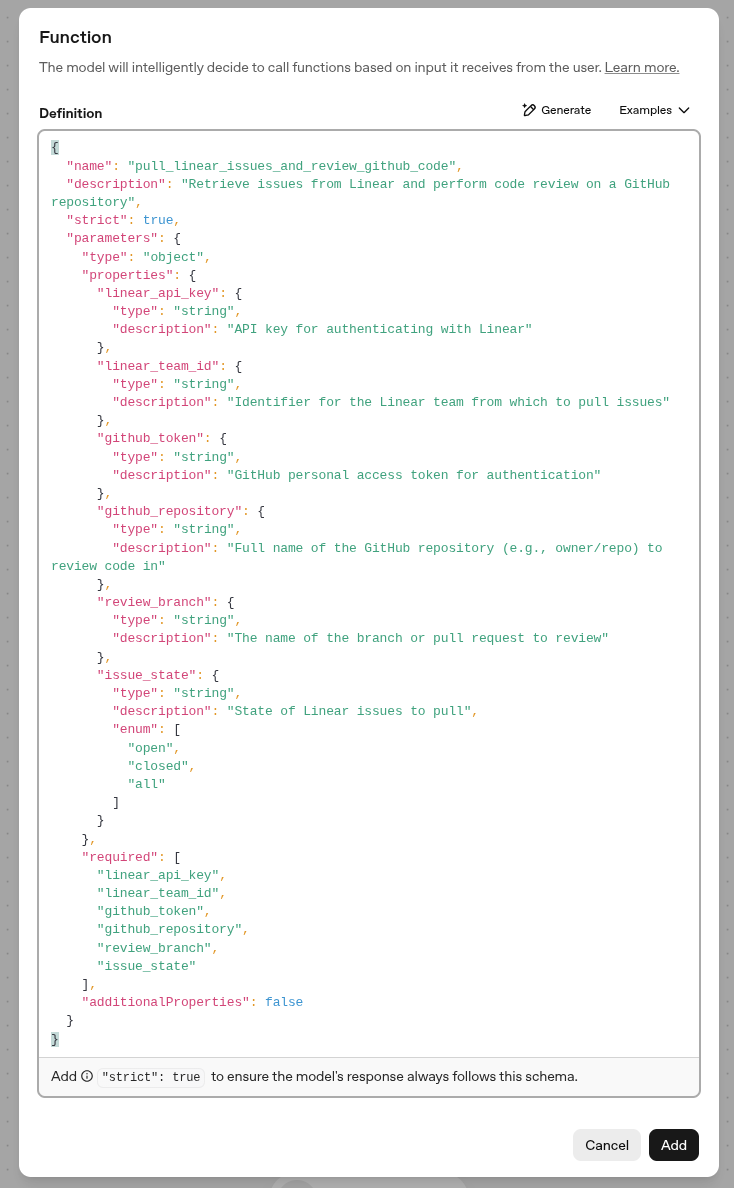Click the Add button

point(673,1145)
